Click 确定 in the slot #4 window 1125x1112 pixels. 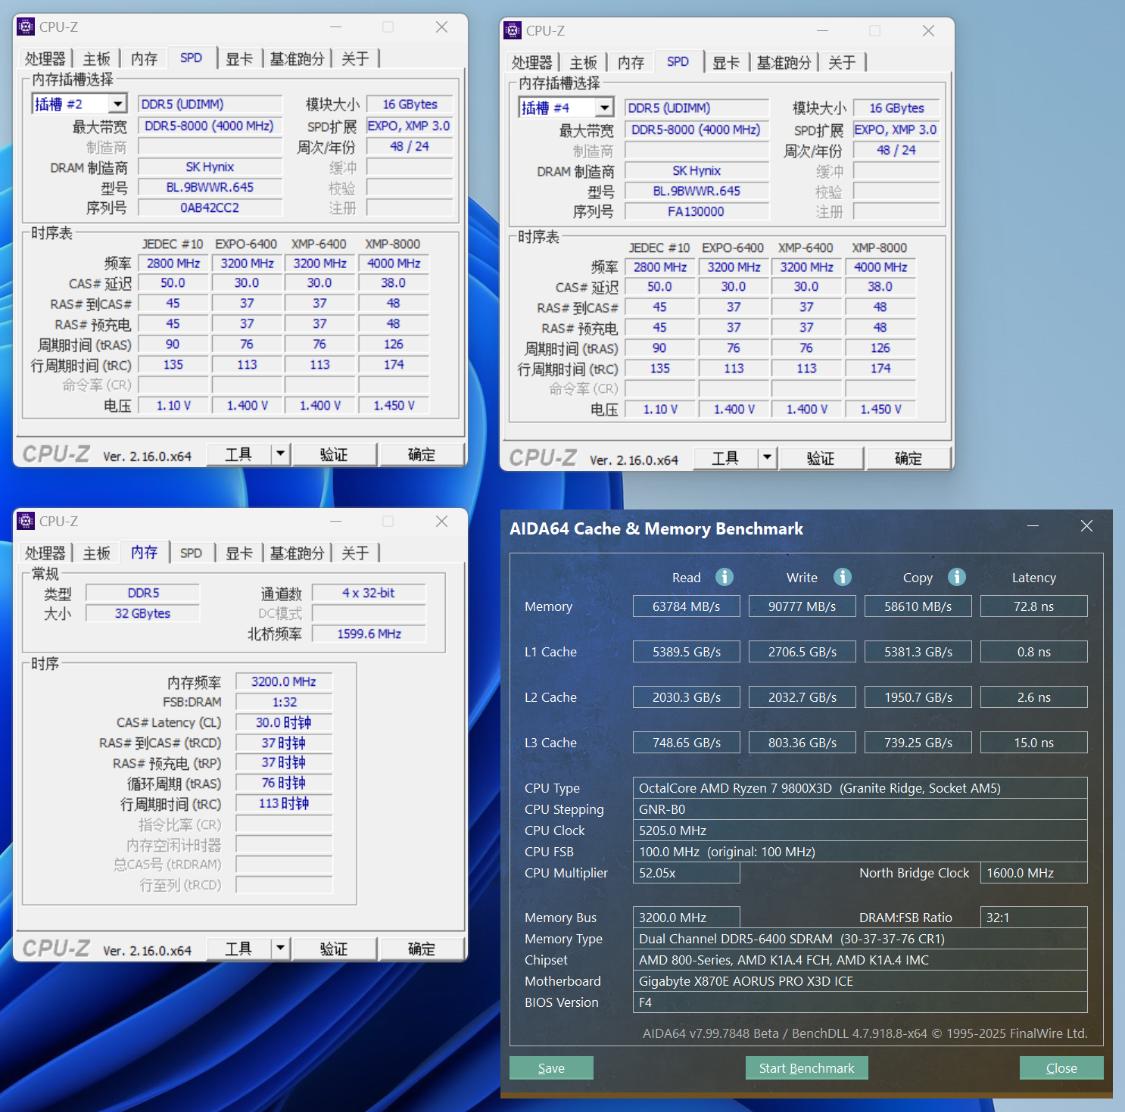(908, 457)
